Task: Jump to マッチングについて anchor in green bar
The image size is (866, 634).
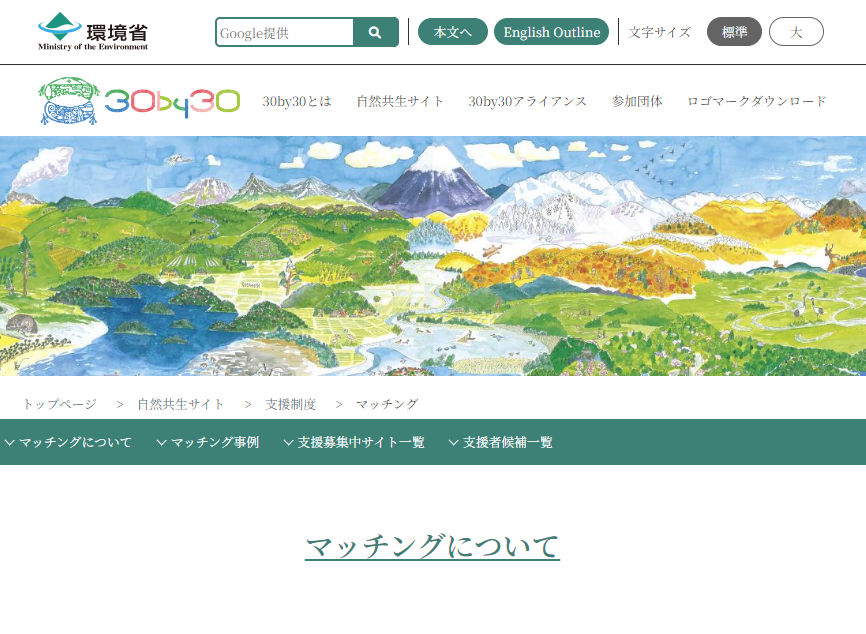Action: pos(69,442)
